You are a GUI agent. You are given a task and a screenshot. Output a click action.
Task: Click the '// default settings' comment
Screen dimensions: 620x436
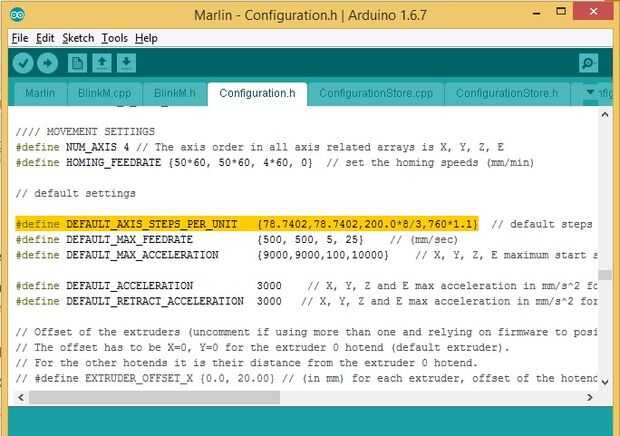(x=76, y=193)
